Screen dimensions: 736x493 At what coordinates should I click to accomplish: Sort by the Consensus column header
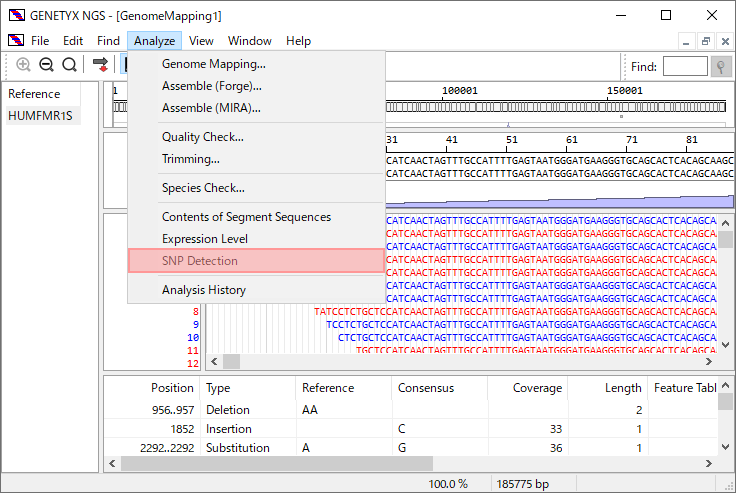click(440, 388)
